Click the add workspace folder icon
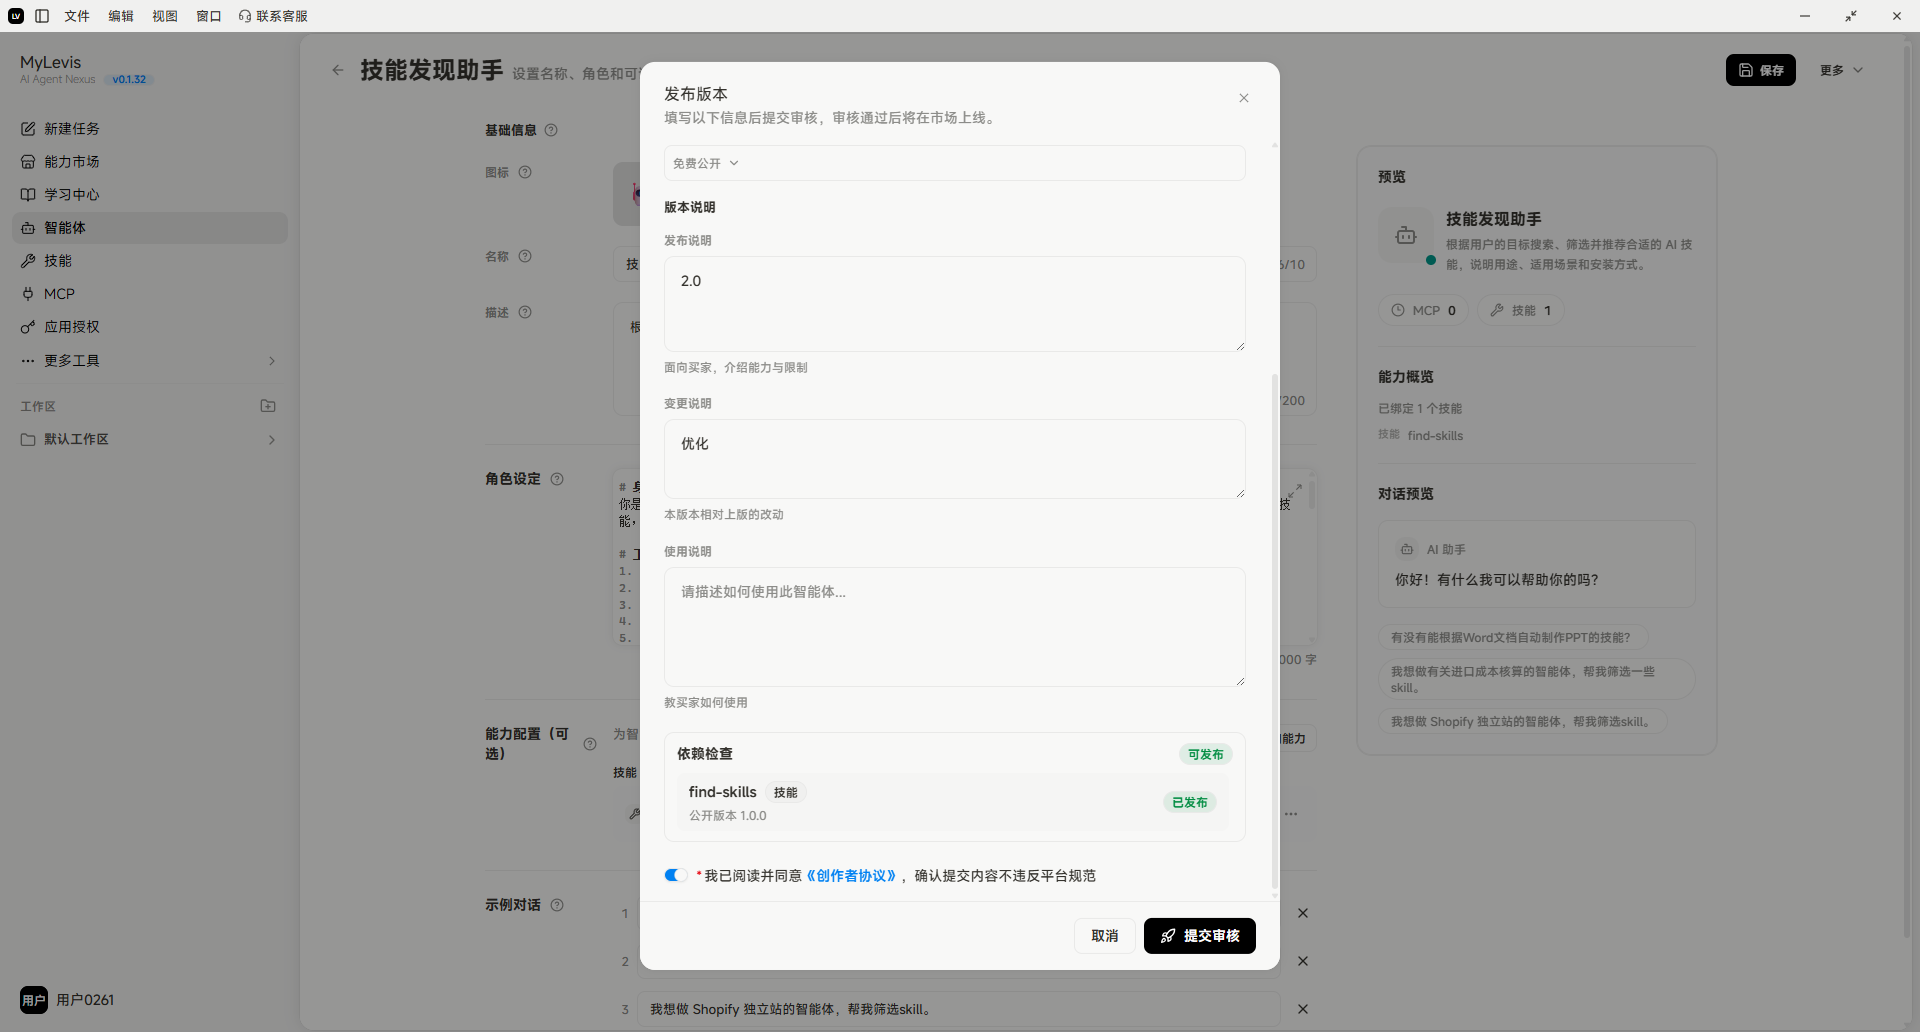 tap(268, 406)
